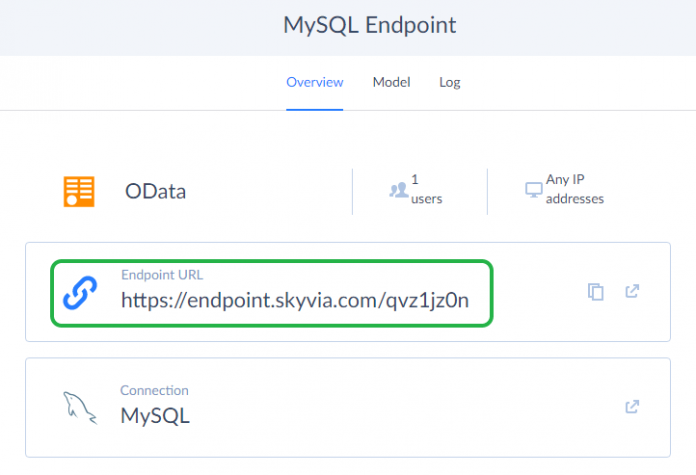Click the orange OData endpoint icon

[78, 191]
